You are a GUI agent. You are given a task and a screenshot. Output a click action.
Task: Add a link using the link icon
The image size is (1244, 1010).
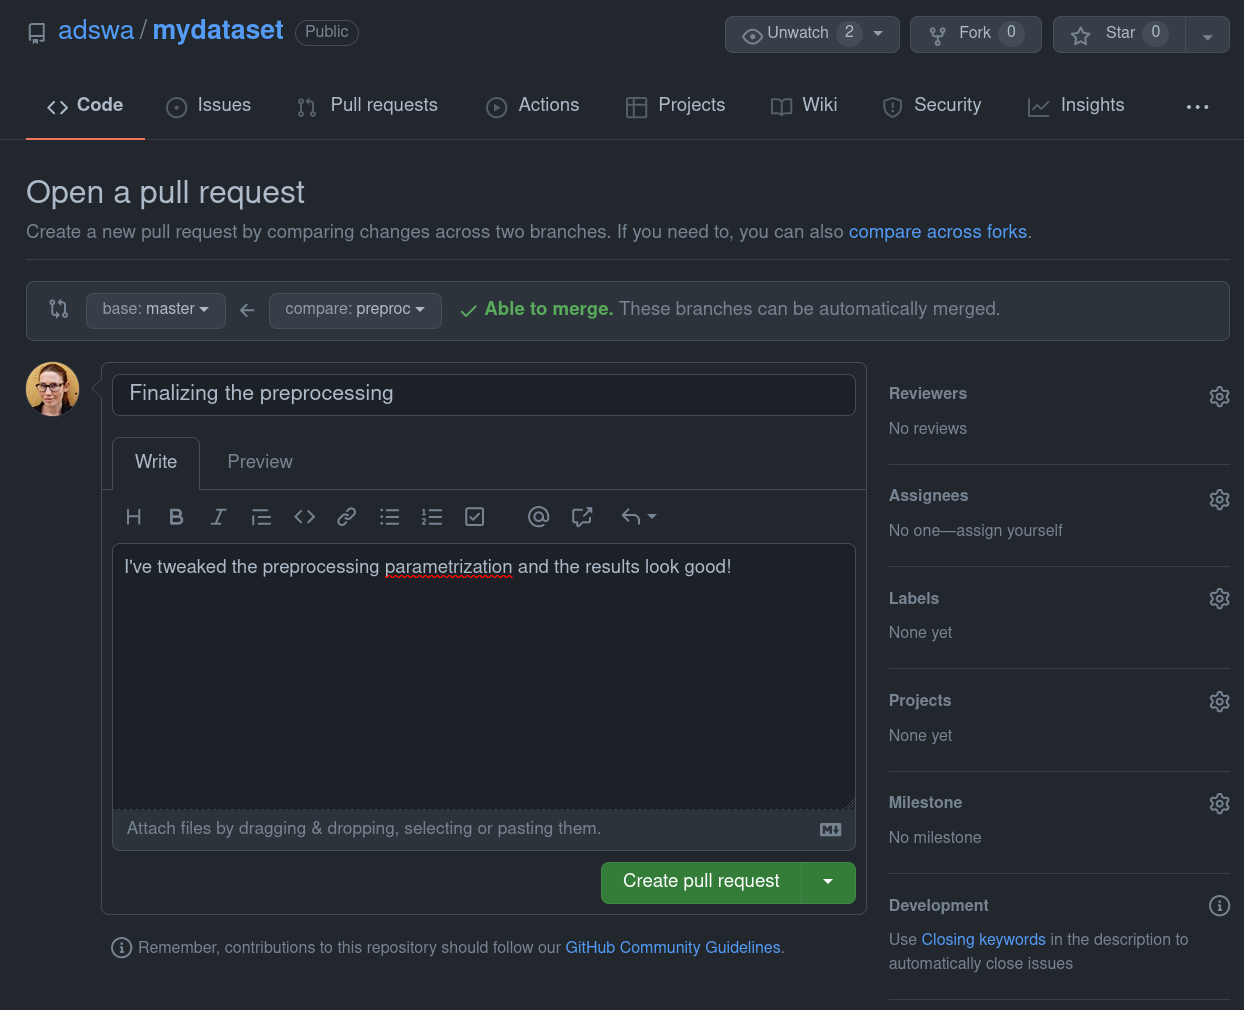pos(346,517)
